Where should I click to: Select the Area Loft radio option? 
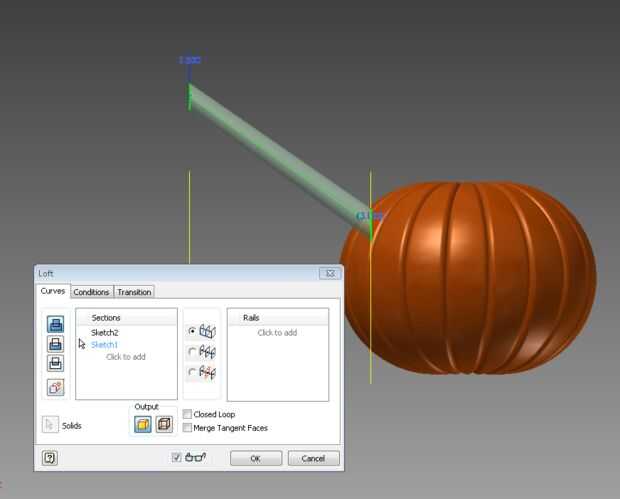click(x=192, y=372)
